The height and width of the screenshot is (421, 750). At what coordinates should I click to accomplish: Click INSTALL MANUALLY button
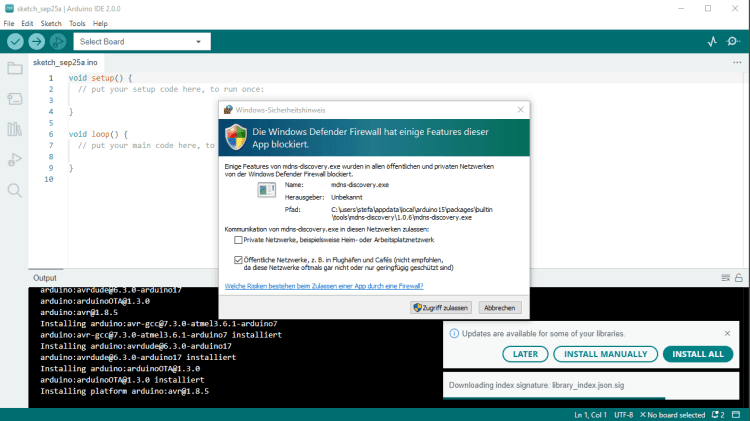[606, 354]
